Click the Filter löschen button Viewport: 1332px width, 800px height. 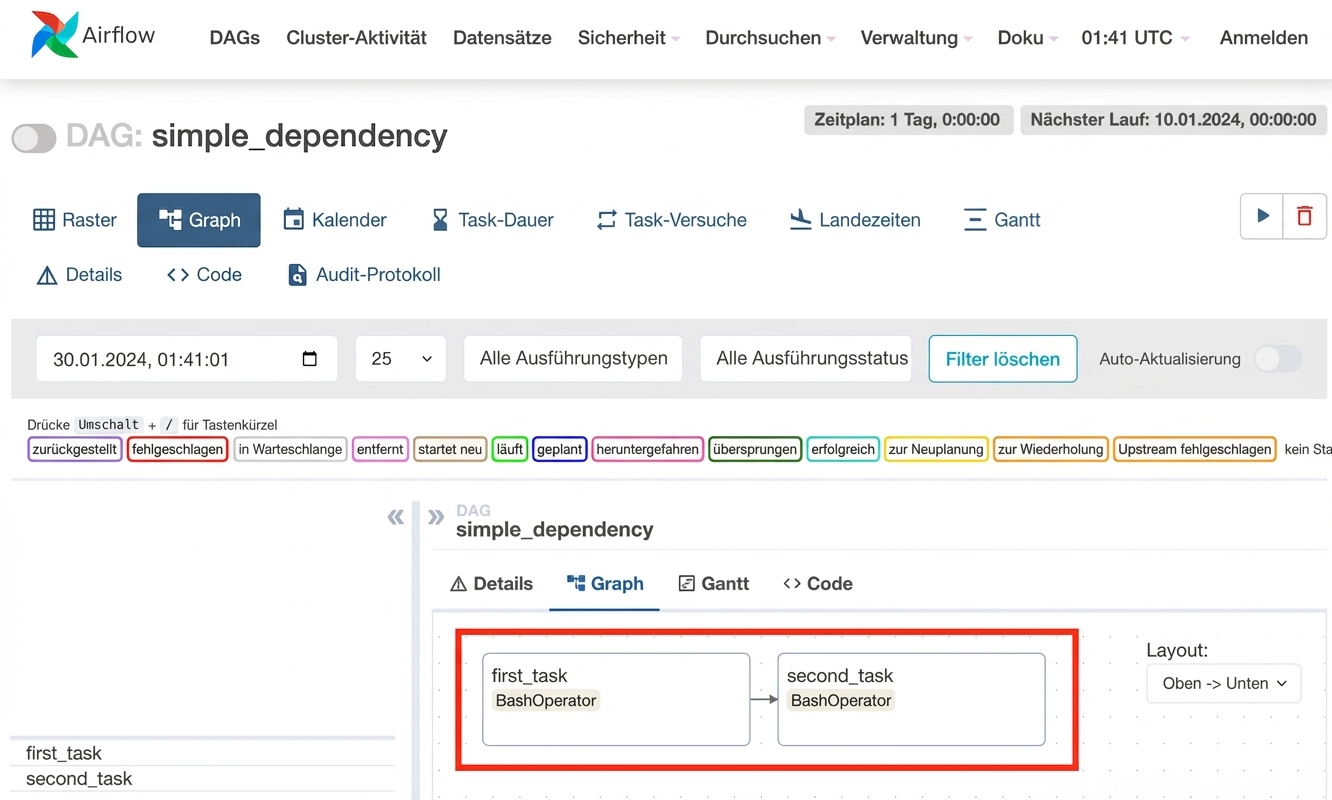pyautogui.click(x=1003, y=359)
